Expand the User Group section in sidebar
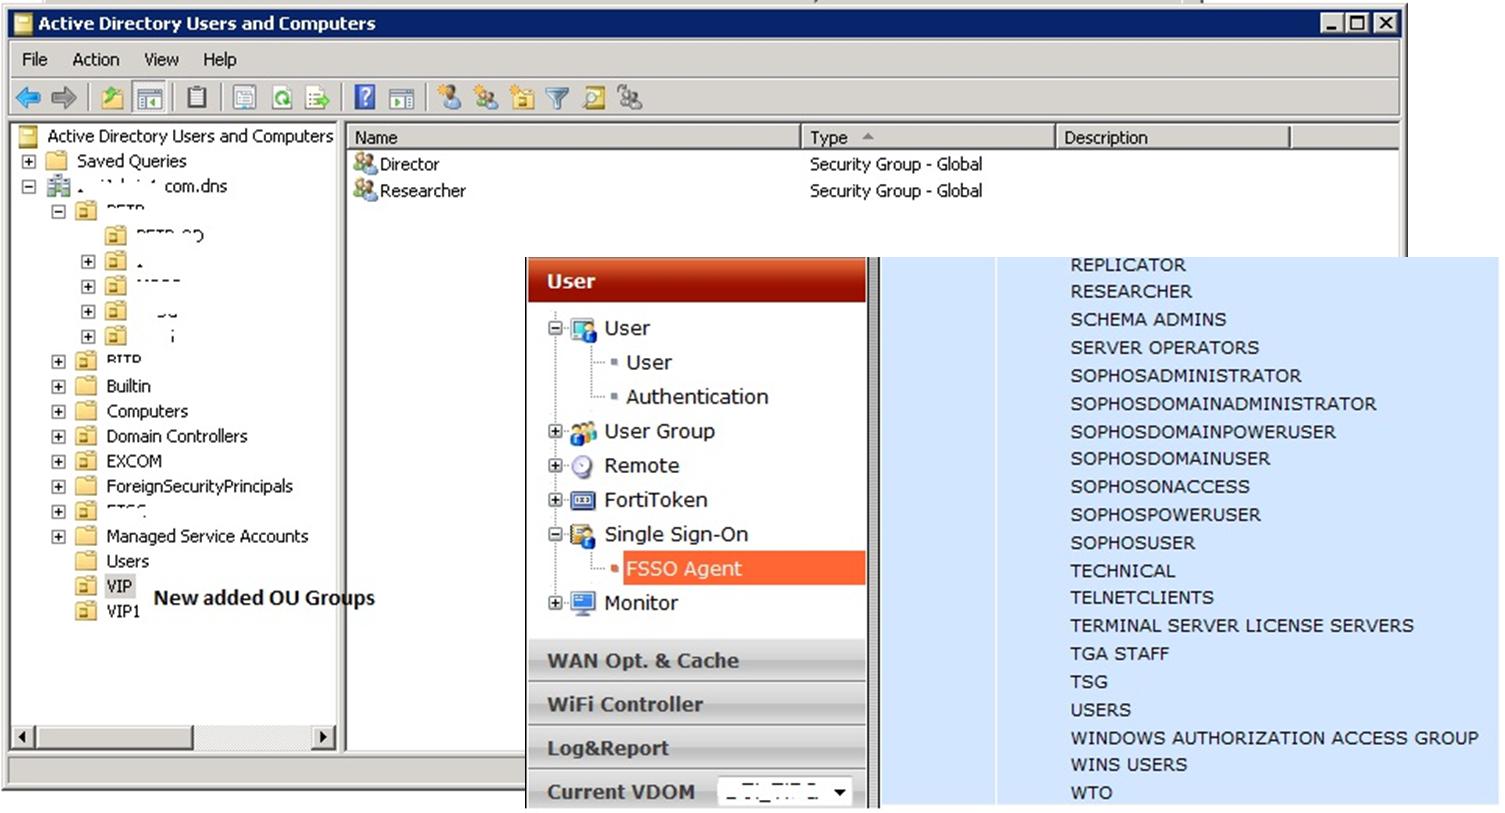 [x=555, y=431]
